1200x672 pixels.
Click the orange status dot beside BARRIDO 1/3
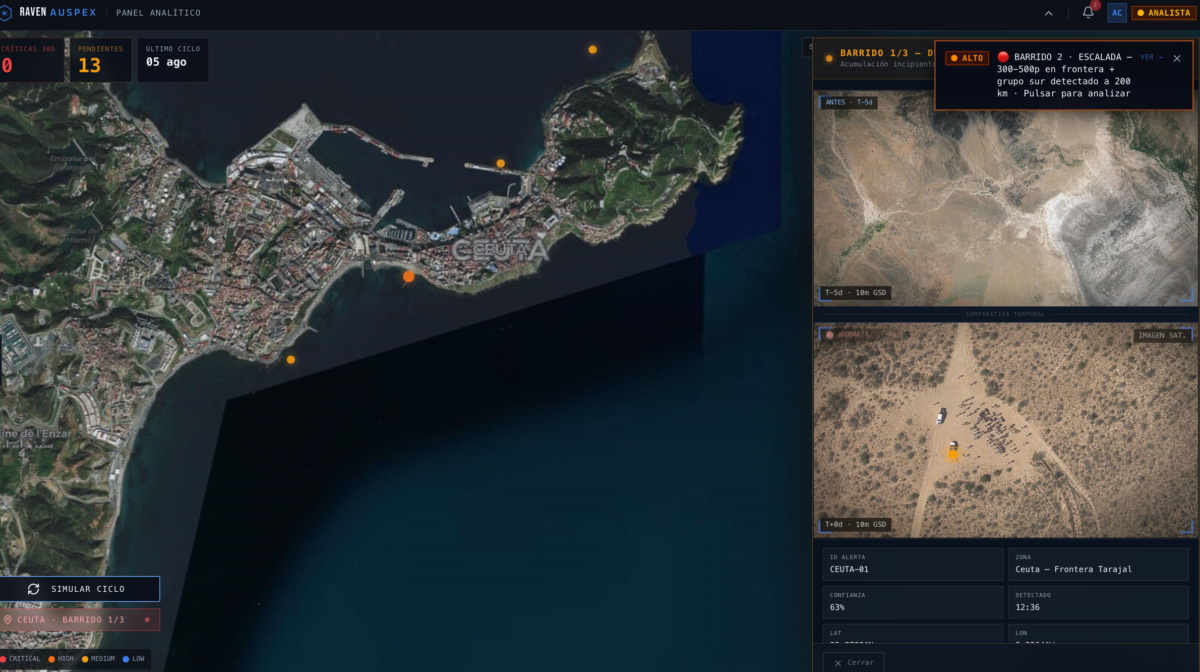point(829,58)
